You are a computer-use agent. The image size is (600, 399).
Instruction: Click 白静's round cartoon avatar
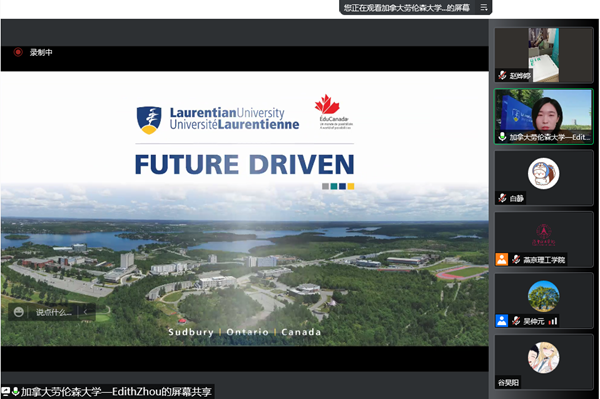coord(543,173)
